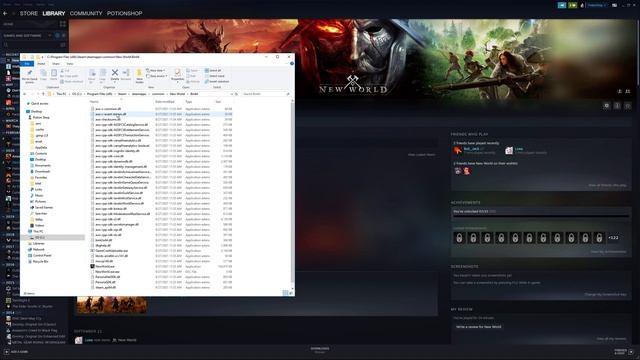
Task: Open the Explorer ribbon help icon
Action: click(291, 64)
